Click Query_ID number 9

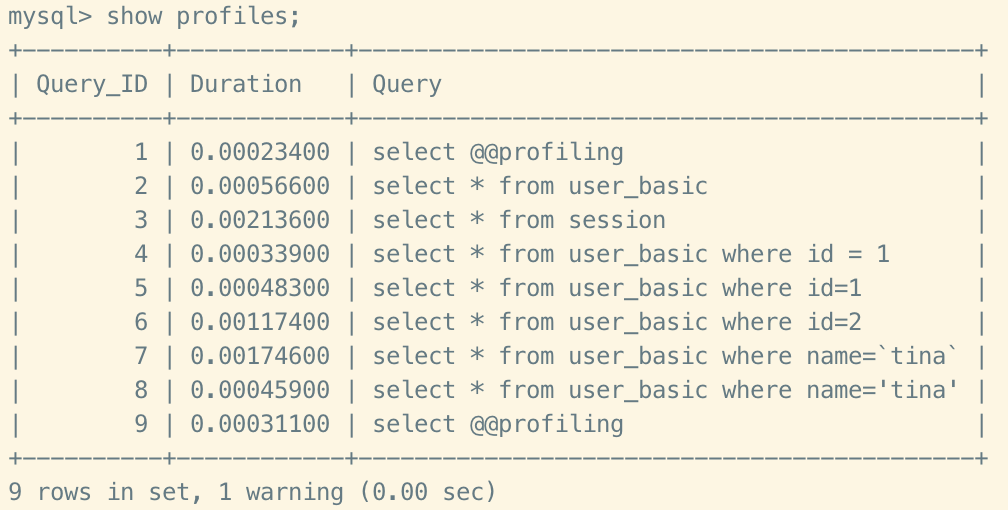(x=141, y=425)
